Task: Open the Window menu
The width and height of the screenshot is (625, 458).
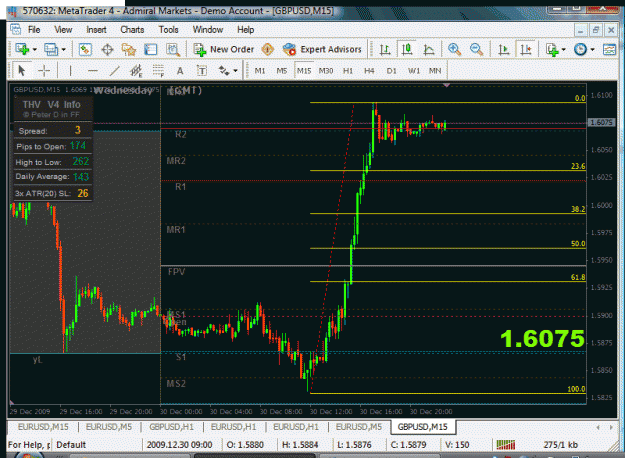Action: [208, 30]
